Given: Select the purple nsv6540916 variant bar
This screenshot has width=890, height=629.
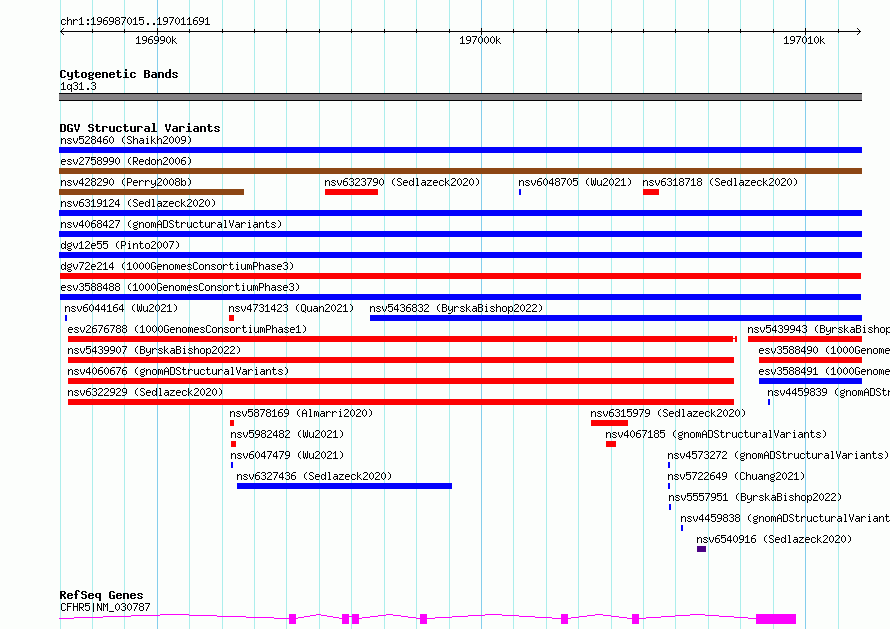Looking at the screenshot, I should (x=702, y=549).
